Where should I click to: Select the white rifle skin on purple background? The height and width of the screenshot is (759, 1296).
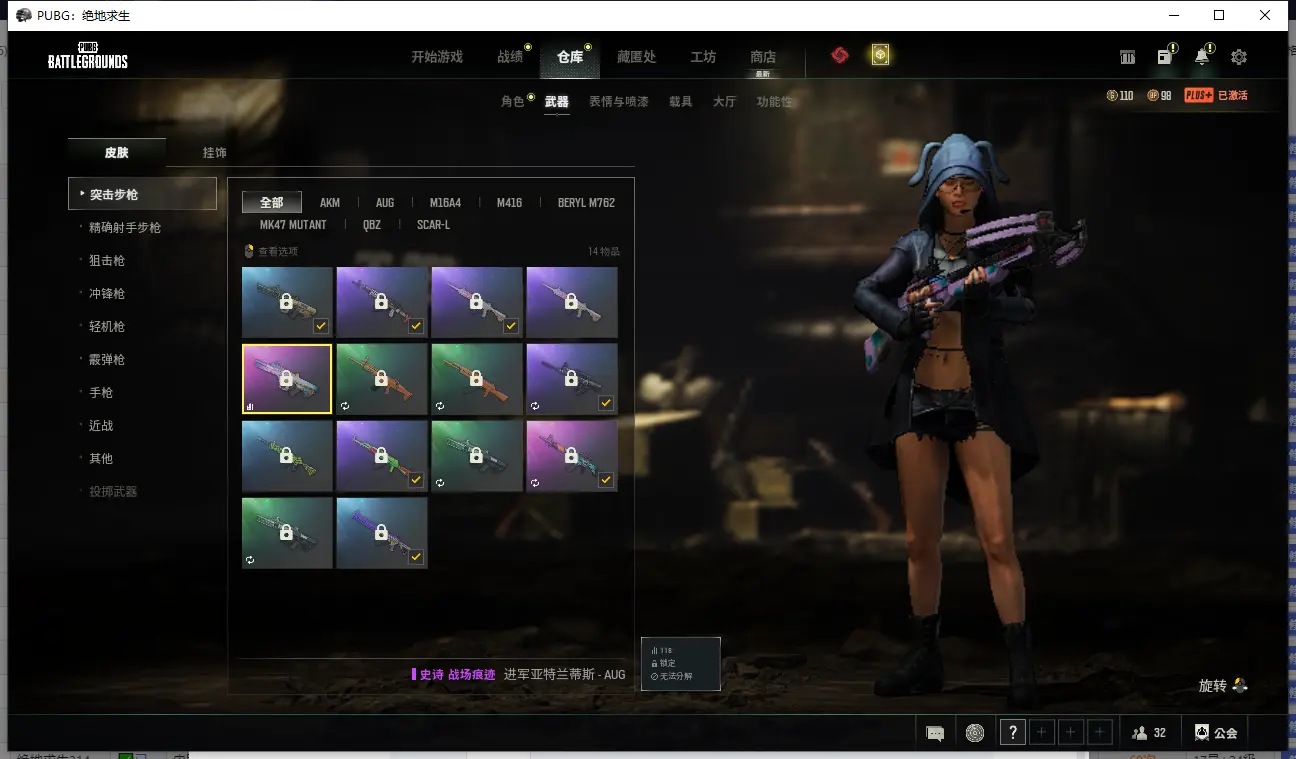pyautogui.click(x=572, y=302)
